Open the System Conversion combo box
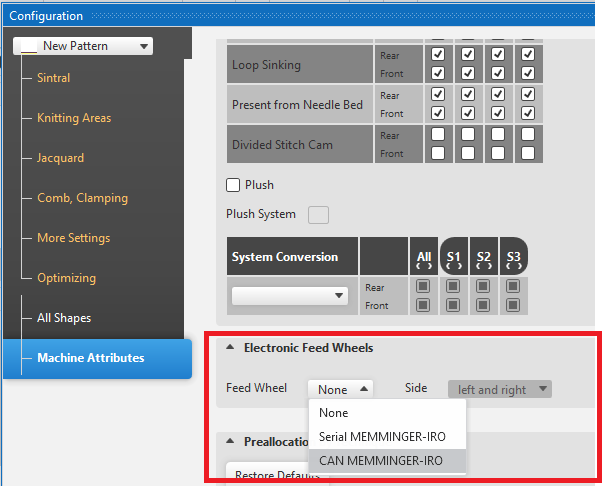609x490 pixels. click(x=289, y=296)
